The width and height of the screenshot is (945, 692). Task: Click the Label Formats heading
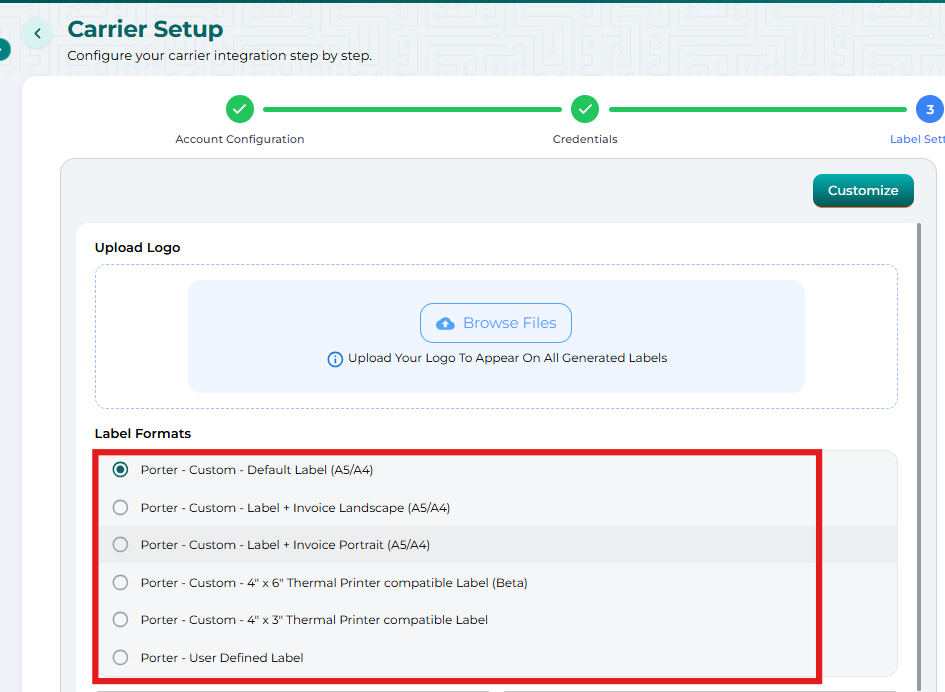[x=143, y=433]
